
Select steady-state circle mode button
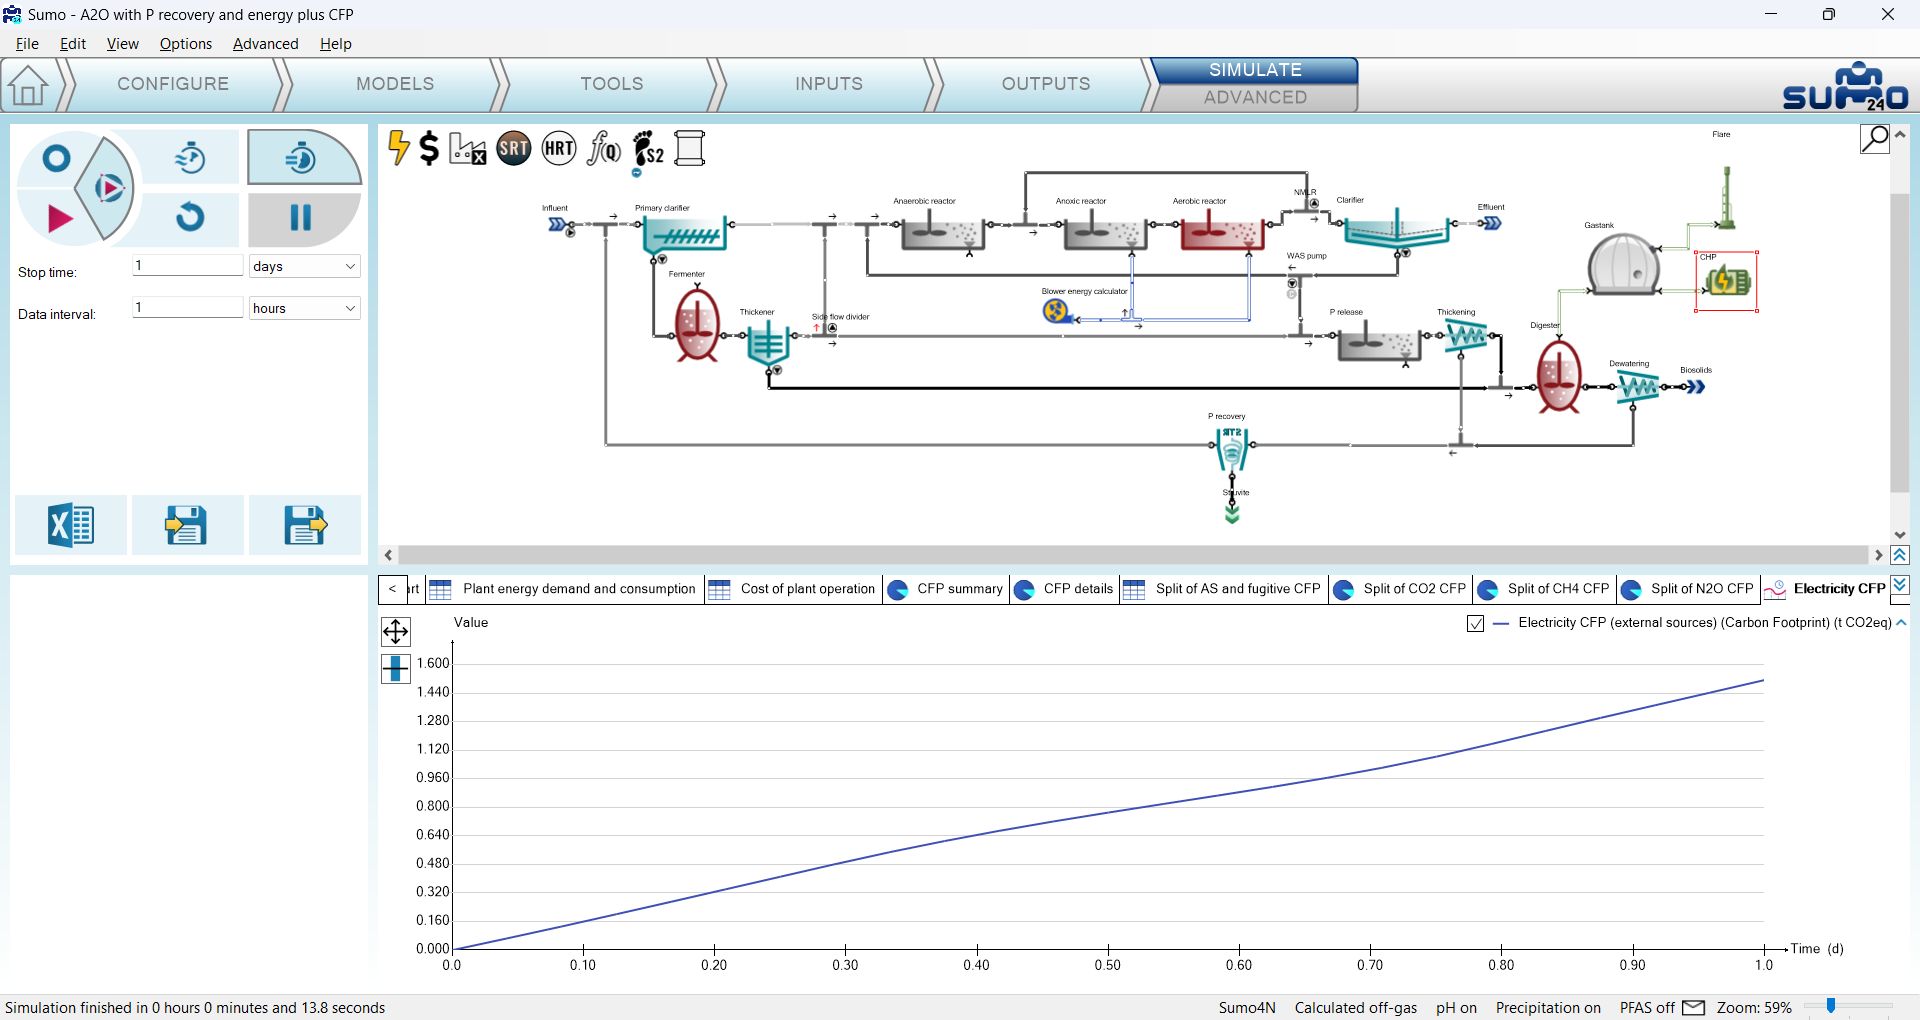[x=56, y=158]
